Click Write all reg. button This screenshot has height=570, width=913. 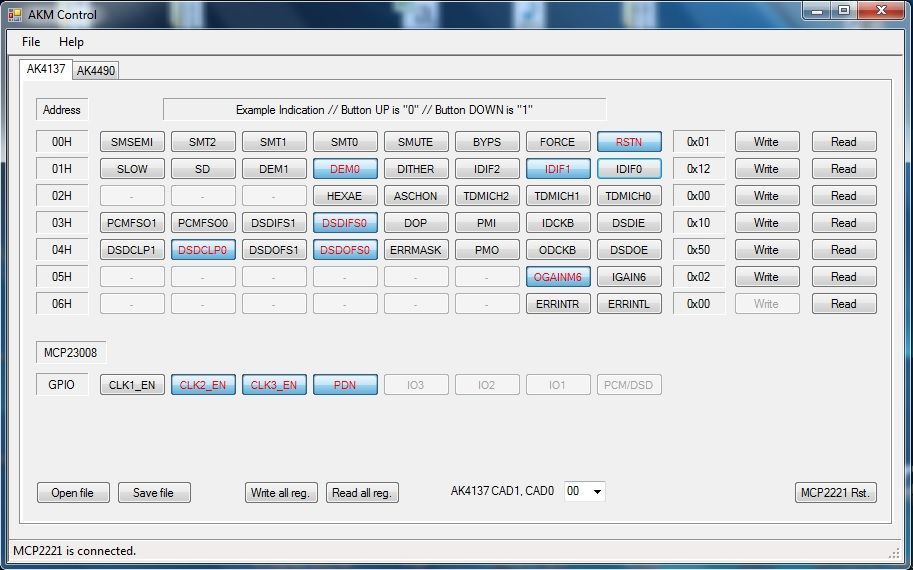[x=281, y=493]
